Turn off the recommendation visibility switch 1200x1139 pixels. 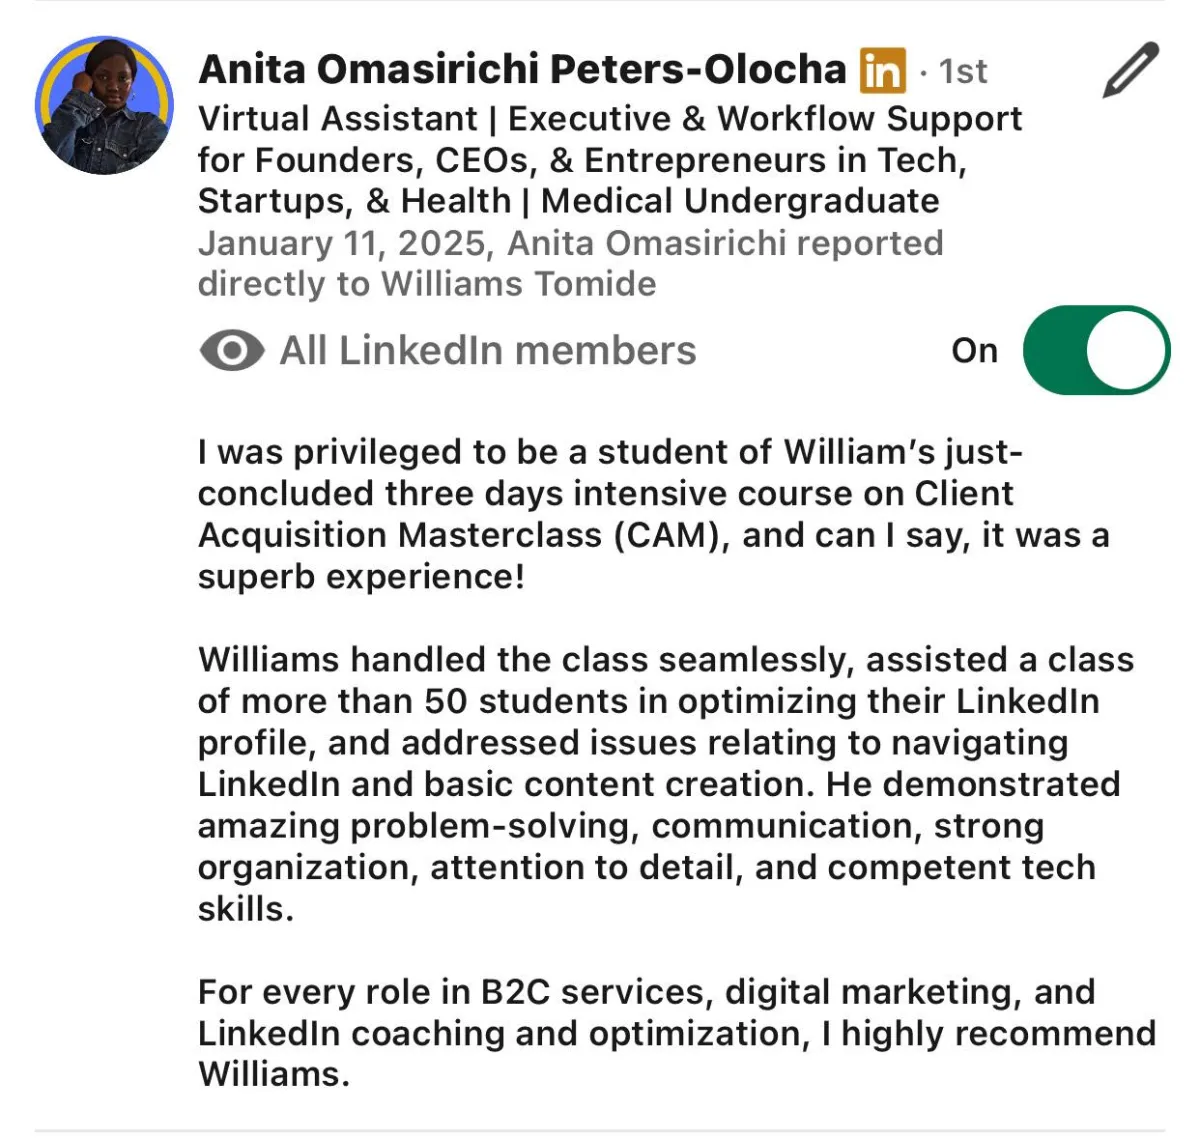click(1096, 350)
